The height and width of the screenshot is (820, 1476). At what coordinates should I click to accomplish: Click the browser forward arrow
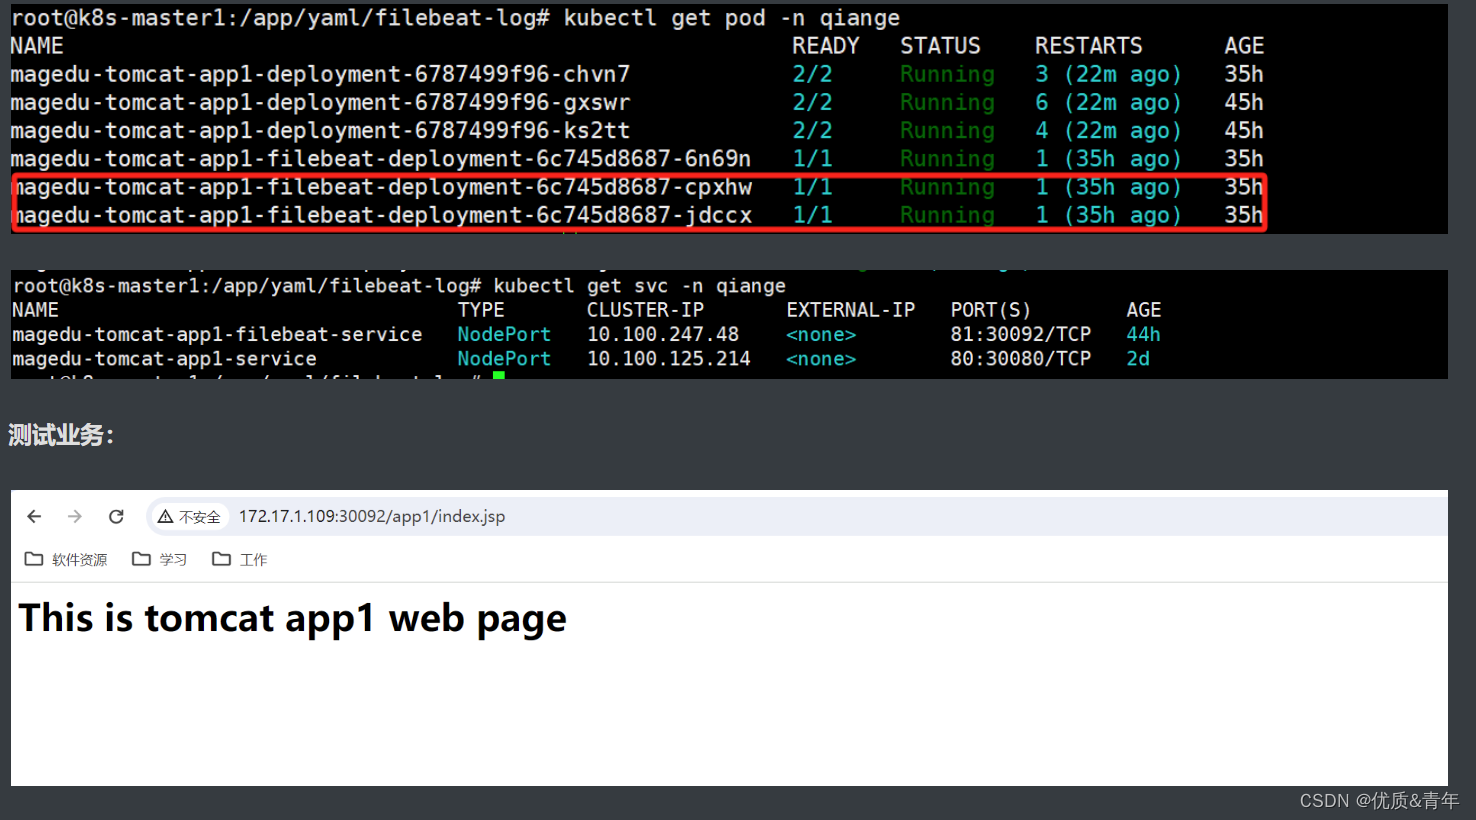coord(75,516)
